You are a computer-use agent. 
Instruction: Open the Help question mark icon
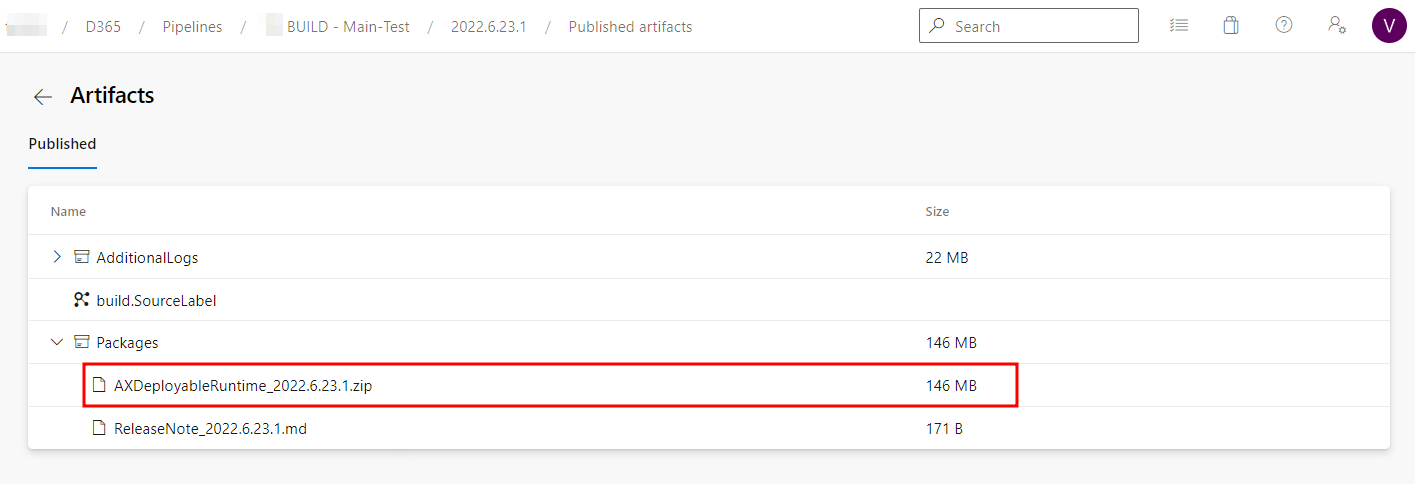[1284, 26]
